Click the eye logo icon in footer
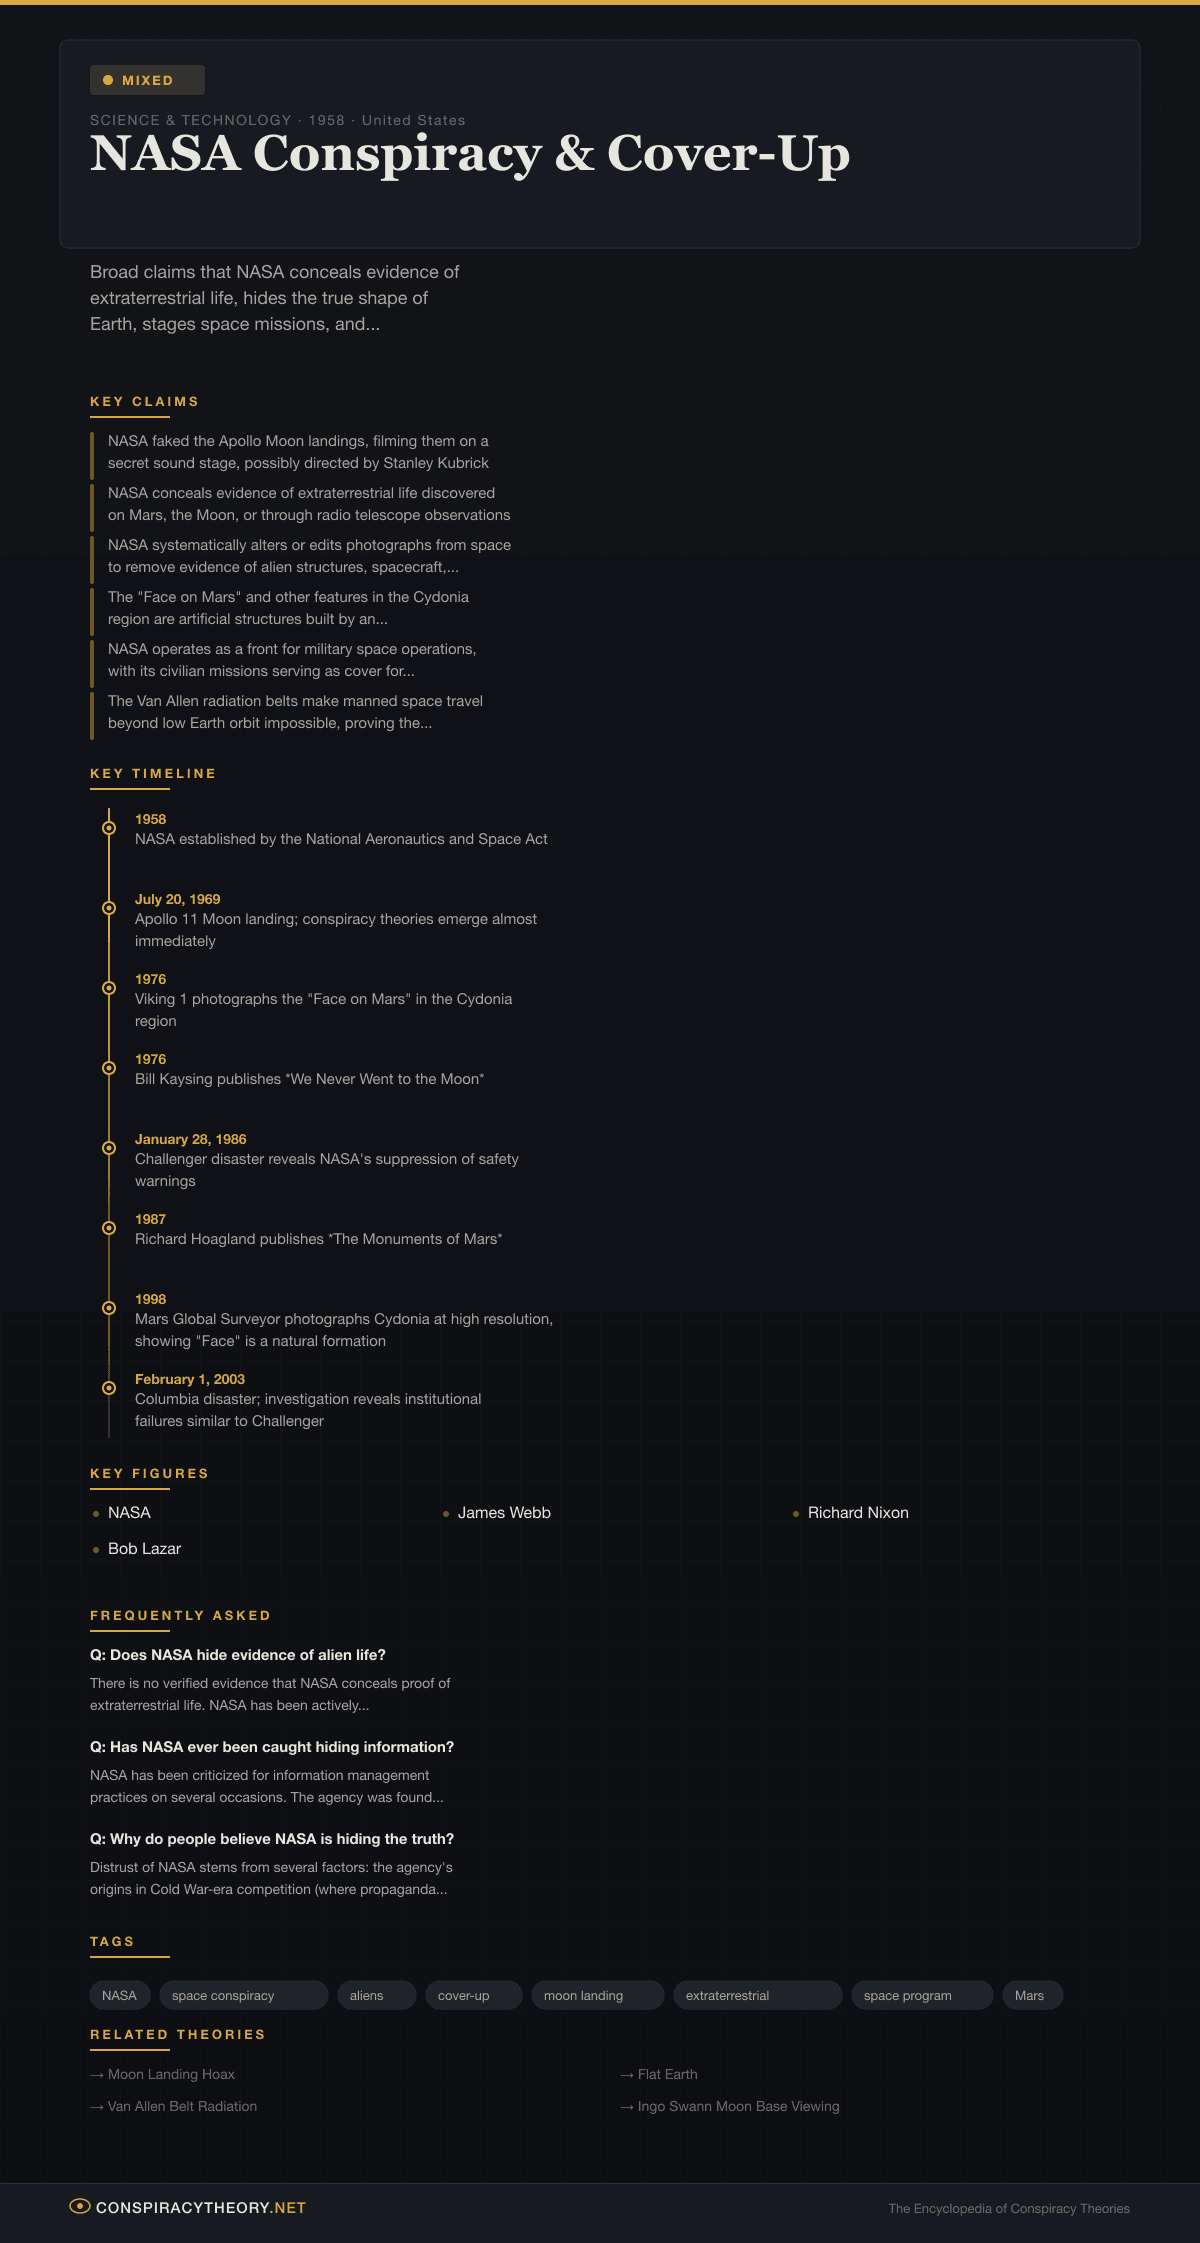Screen dimensions: 1200x2243 tap(80, 2206)
